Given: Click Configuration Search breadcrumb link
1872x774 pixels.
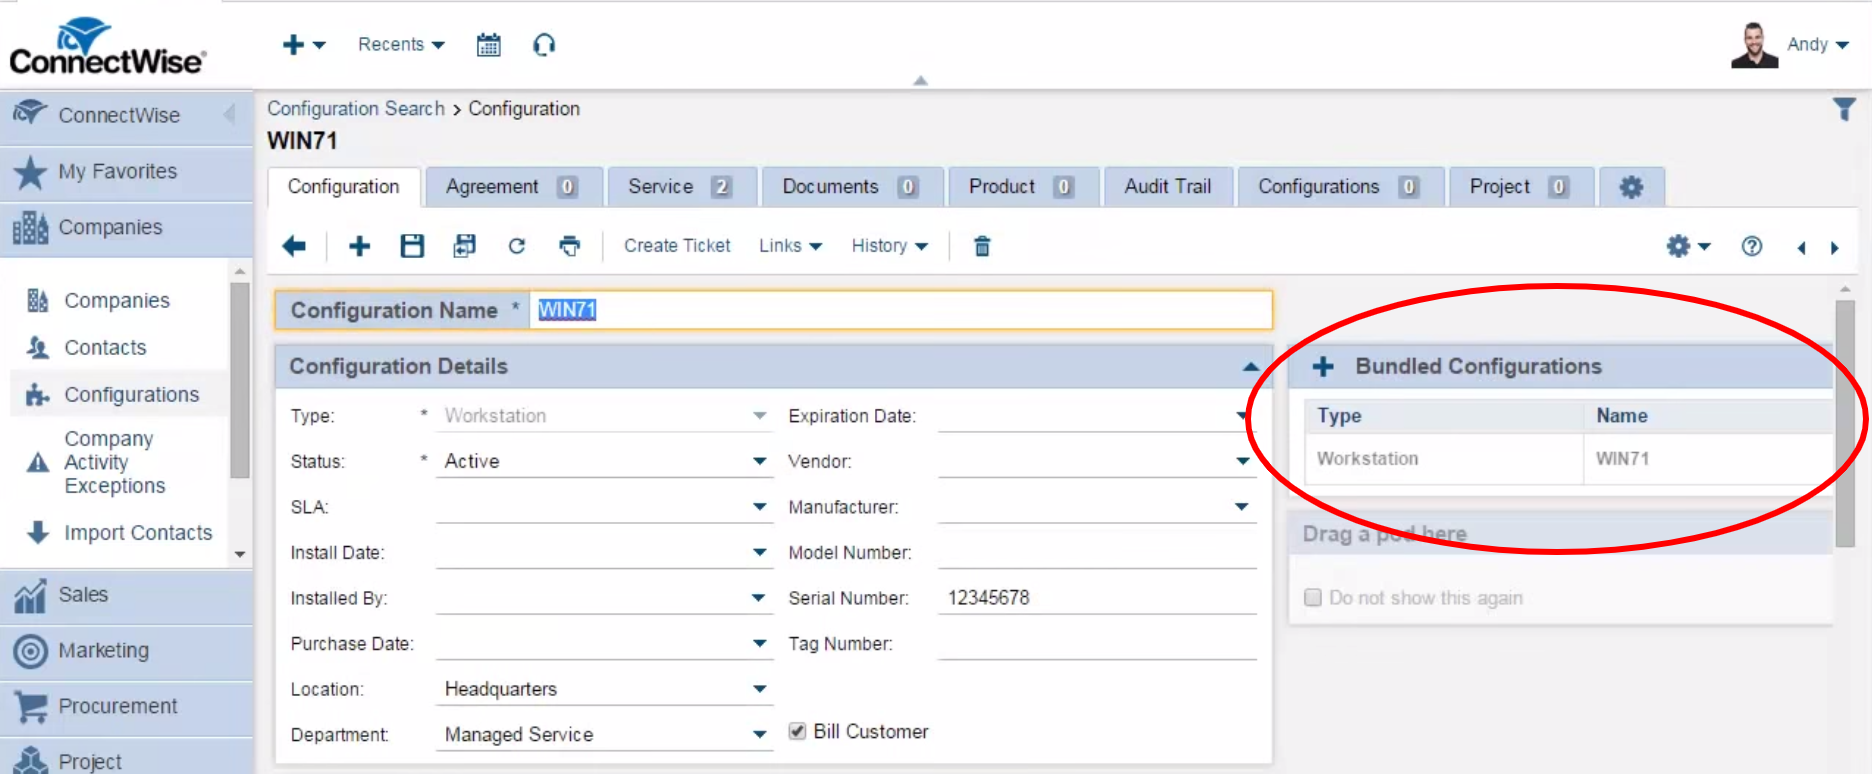Looking at the screenshot, I should point(356,109).
